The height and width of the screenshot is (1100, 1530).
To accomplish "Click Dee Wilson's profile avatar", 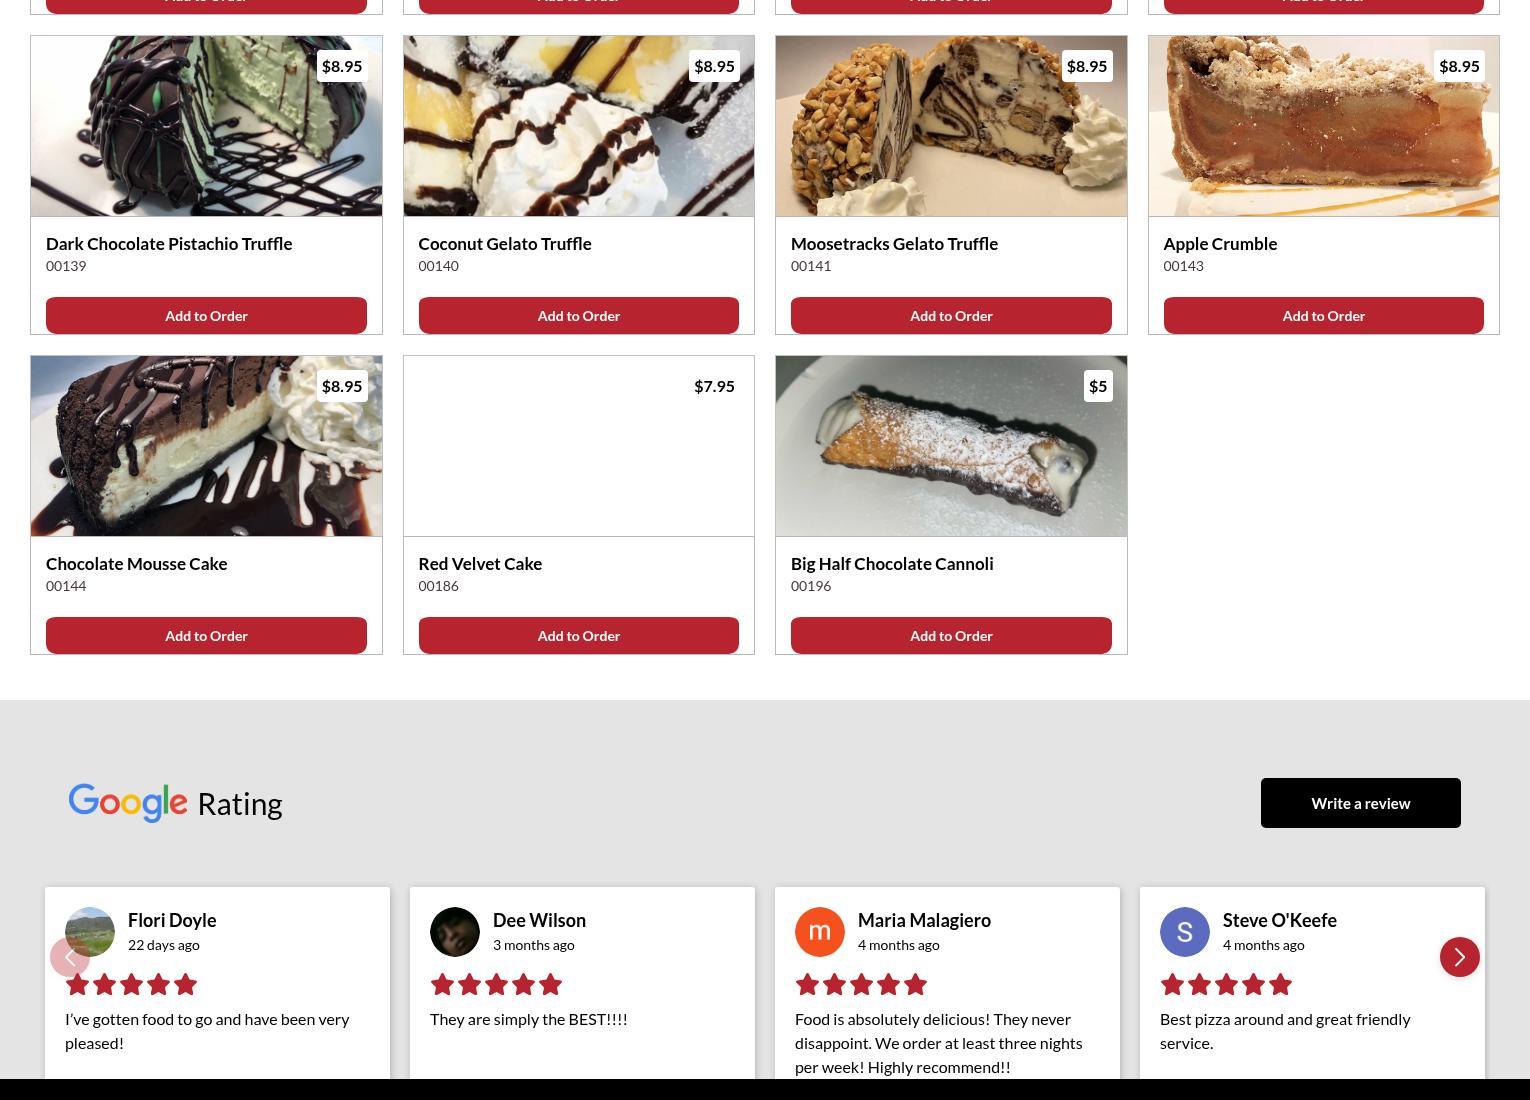I will pyautogui.click(x=455, y=932).
